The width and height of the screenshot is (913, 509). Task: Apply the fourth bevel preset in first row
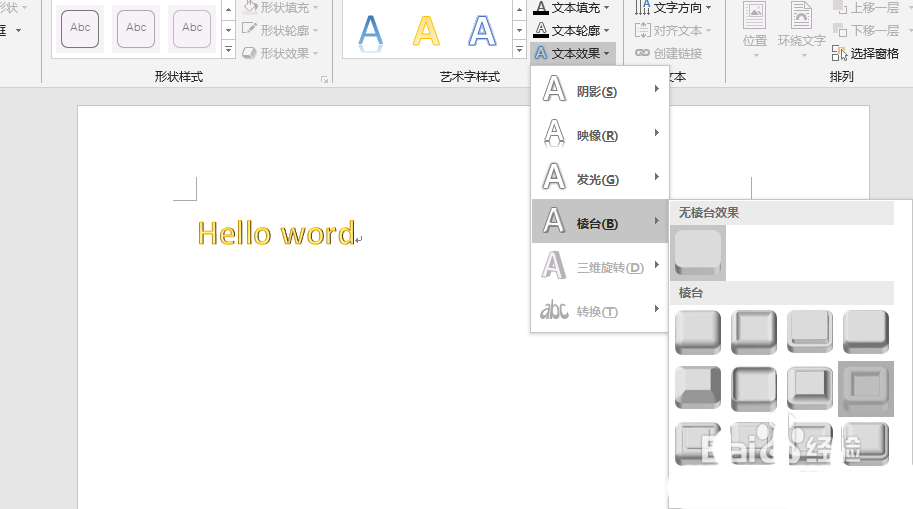tap(866, 331)
